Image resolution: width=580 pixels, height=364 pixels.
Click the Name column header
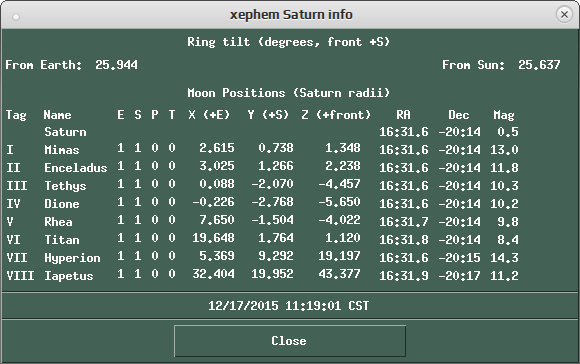click(x=57, y=115)
